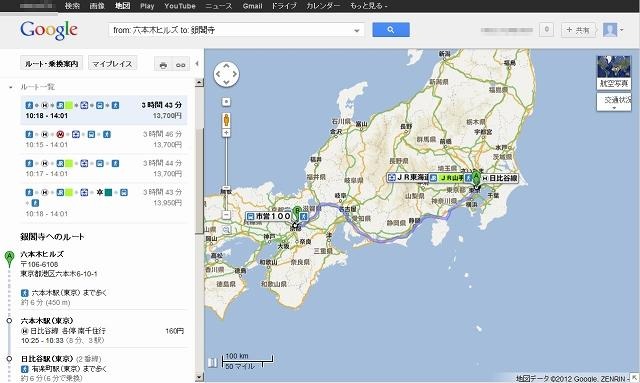Pick up the Street View pegman

[227, 120]
